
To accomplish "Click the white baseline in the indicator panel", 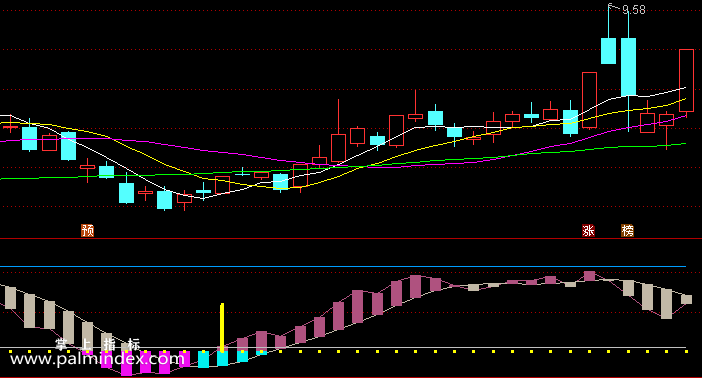I will coord(343,348).
